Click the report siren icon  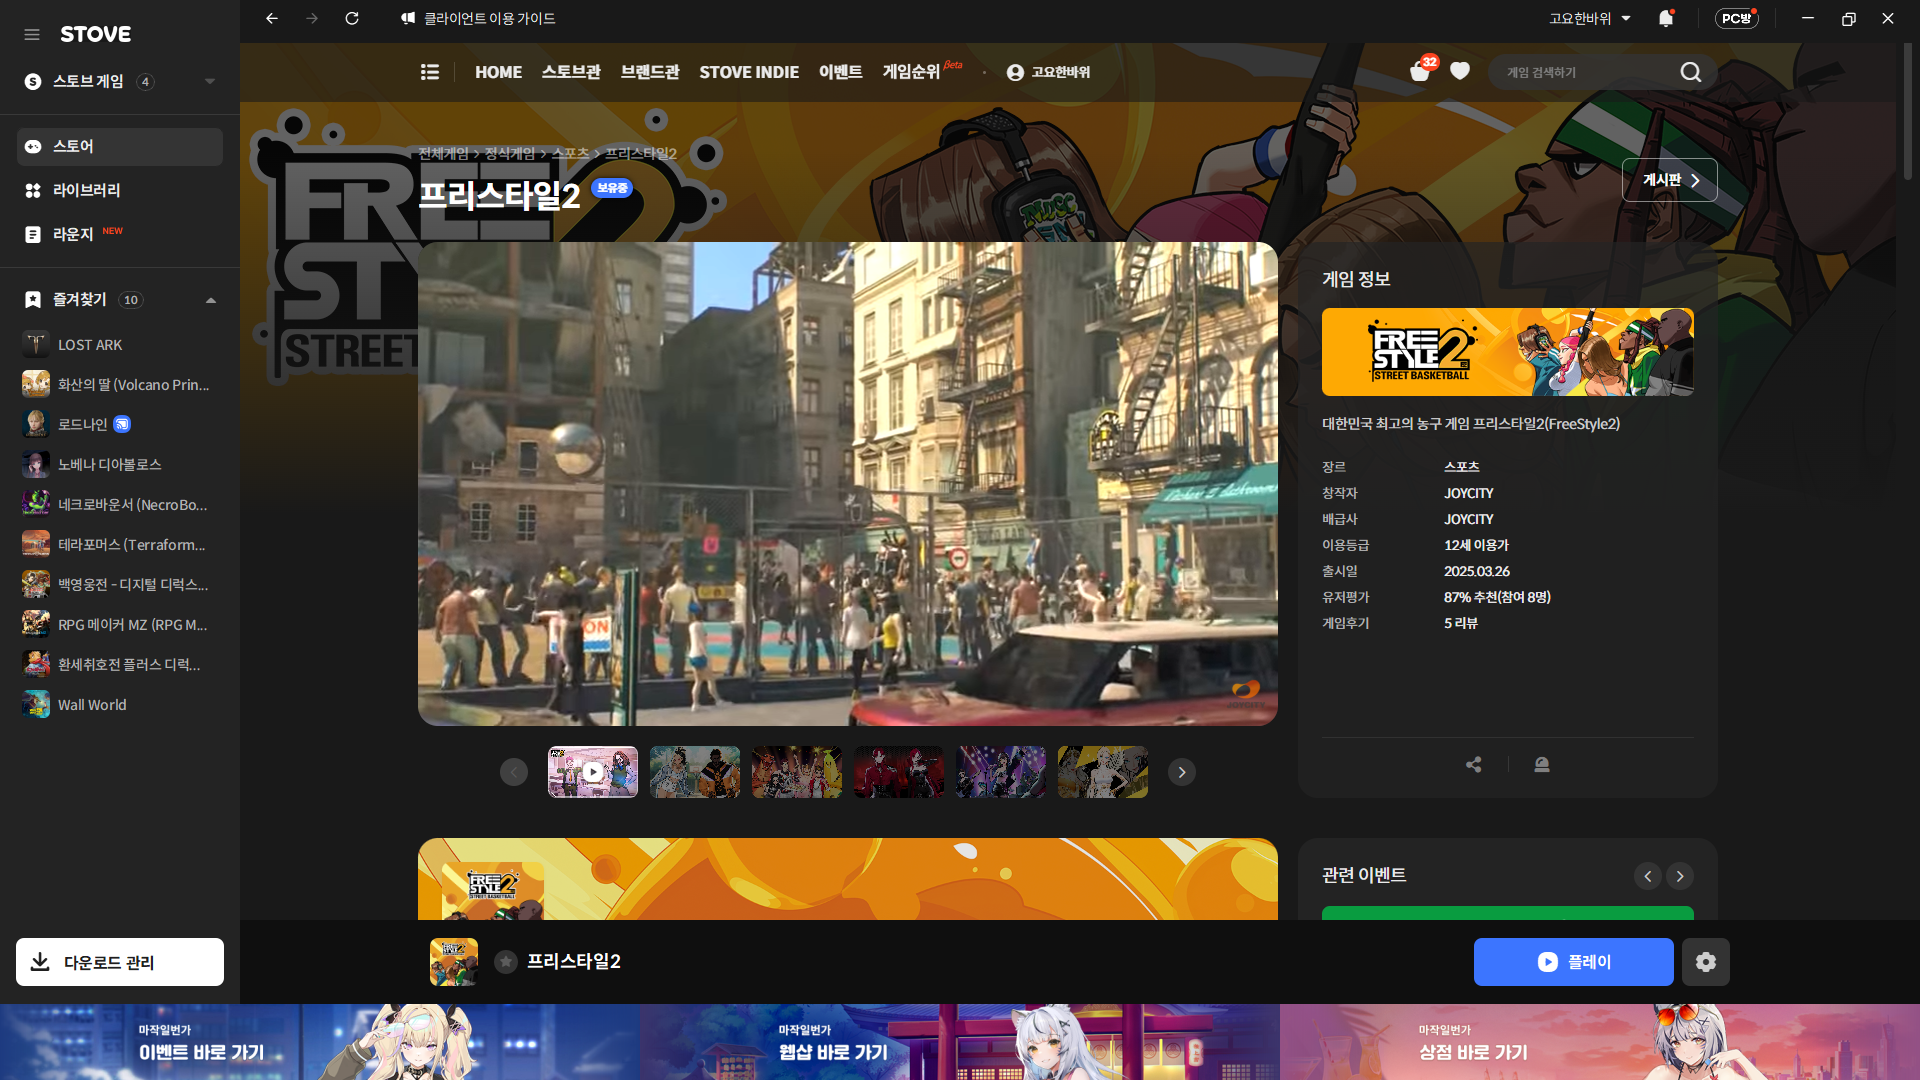[1542, 765]
